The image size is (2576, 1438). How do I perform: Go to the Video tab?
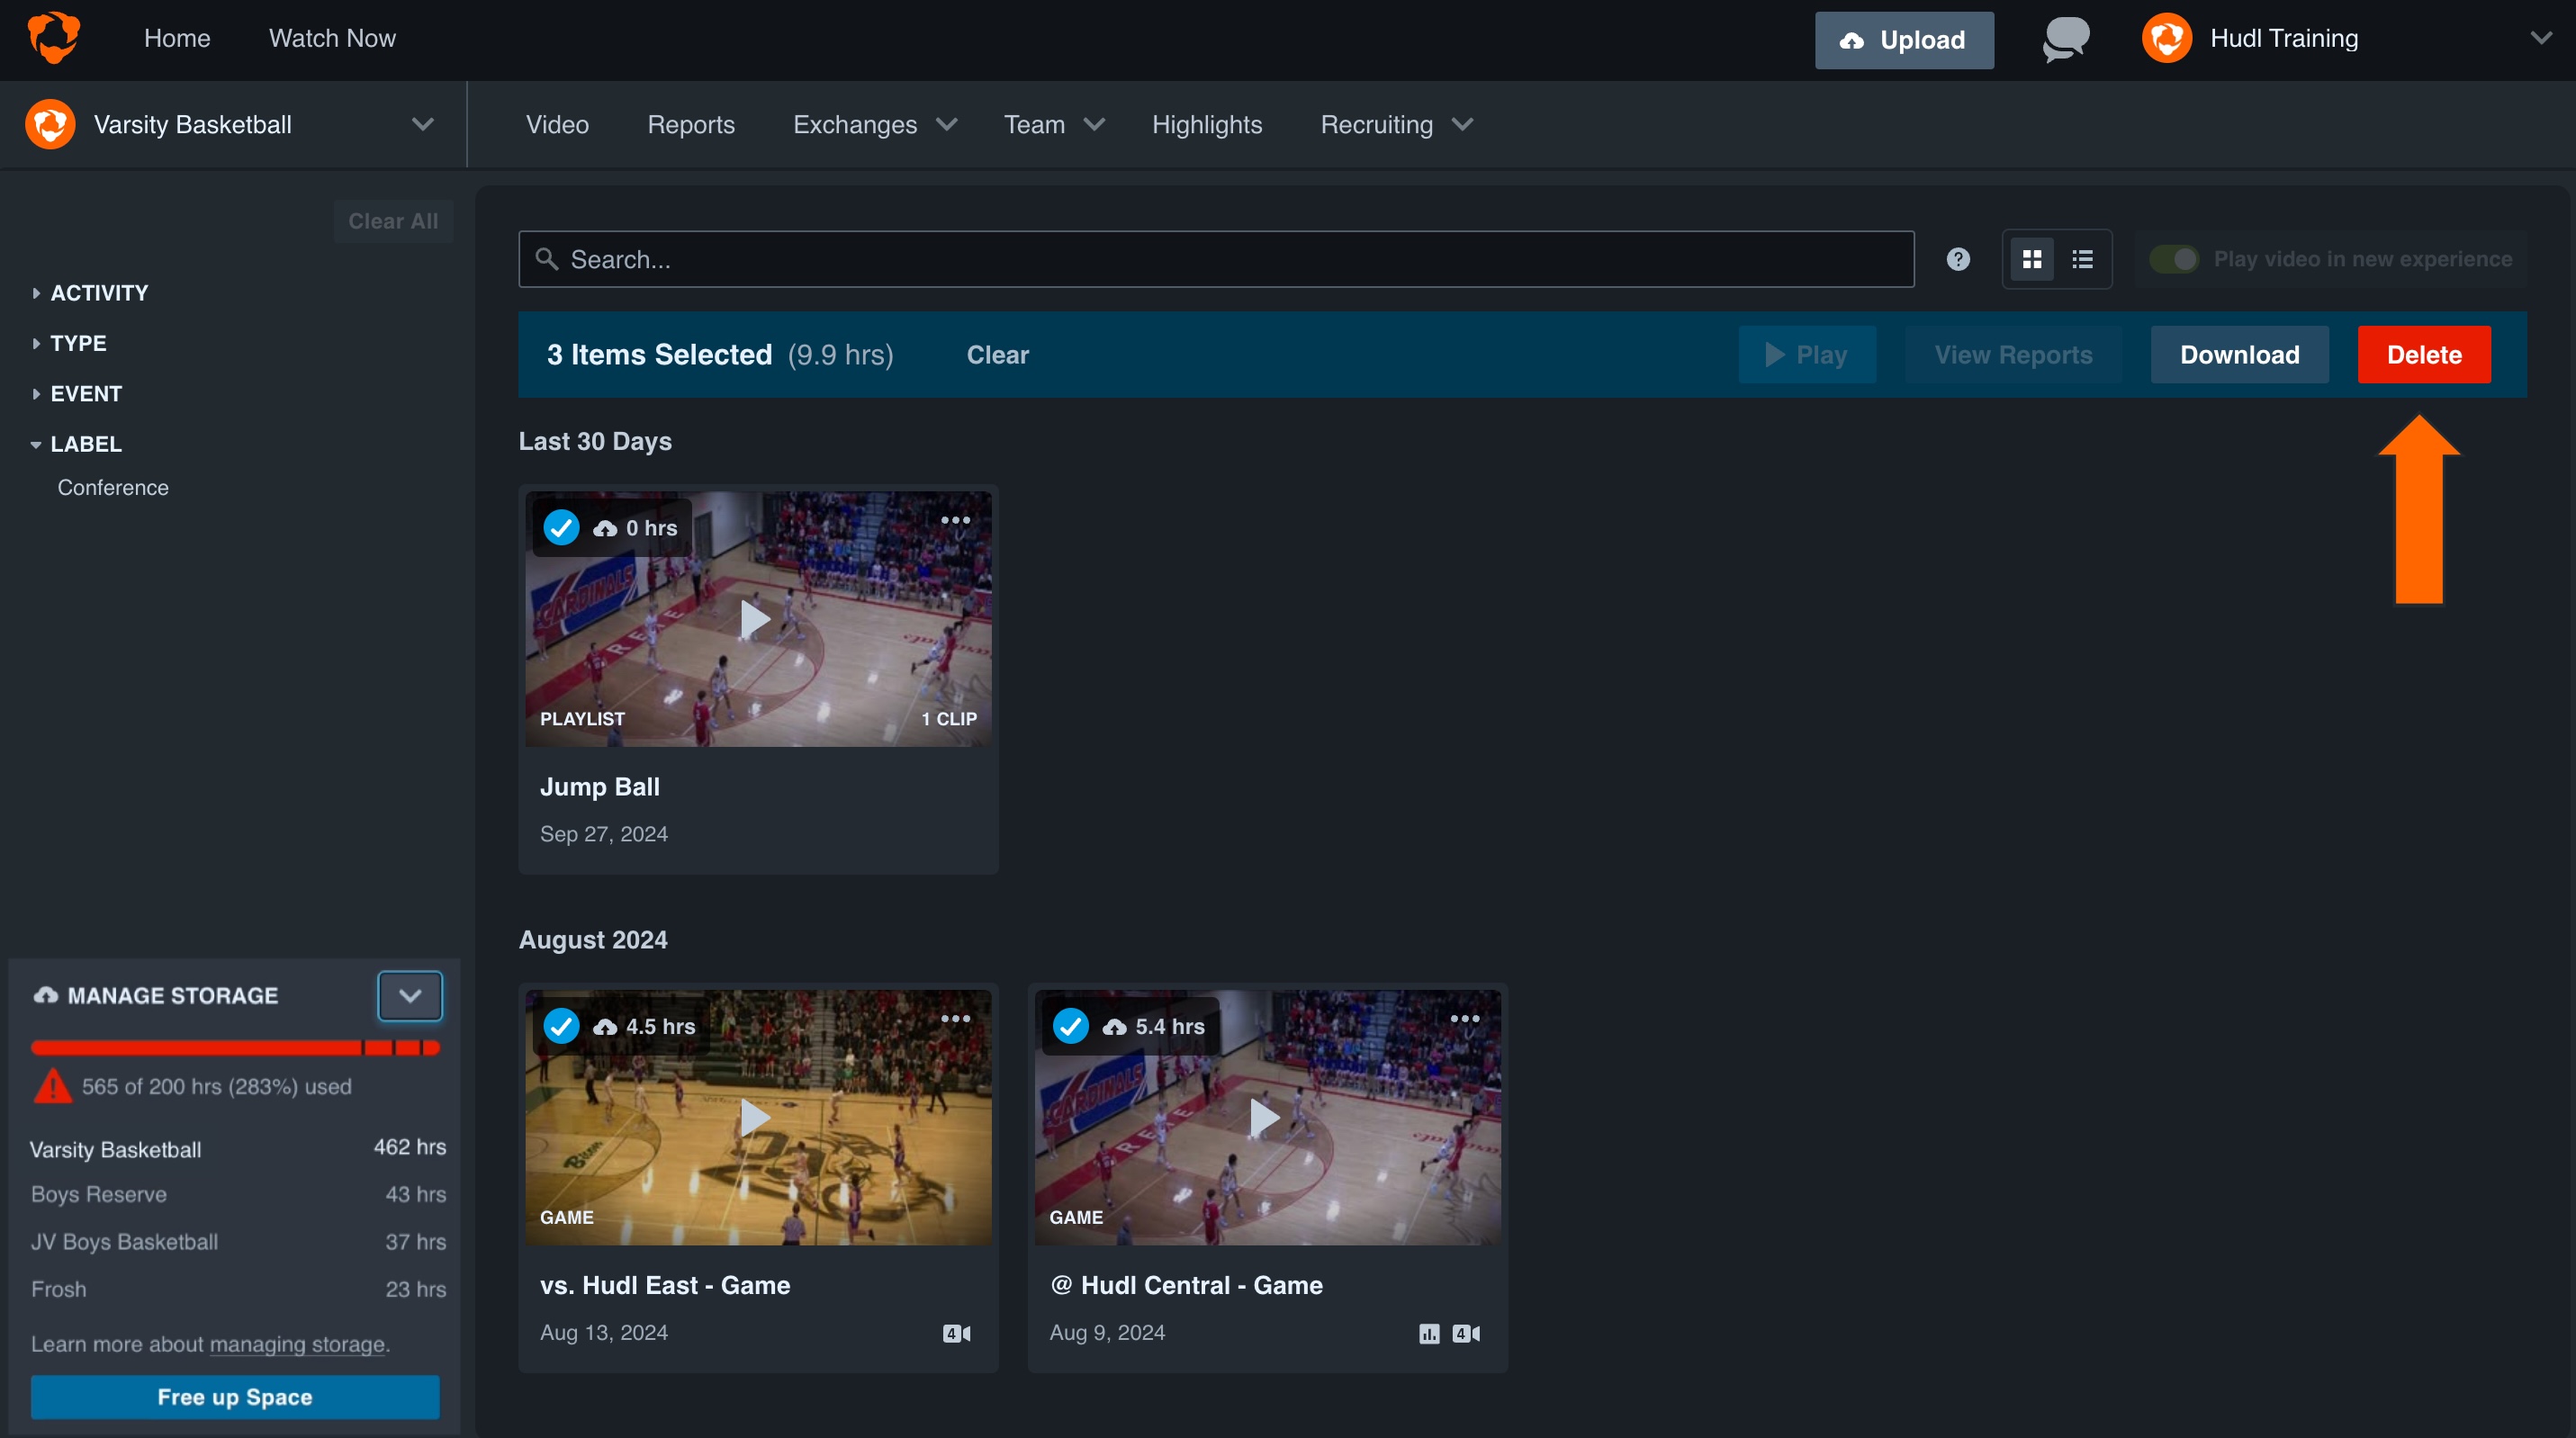(x=557, y=125)
